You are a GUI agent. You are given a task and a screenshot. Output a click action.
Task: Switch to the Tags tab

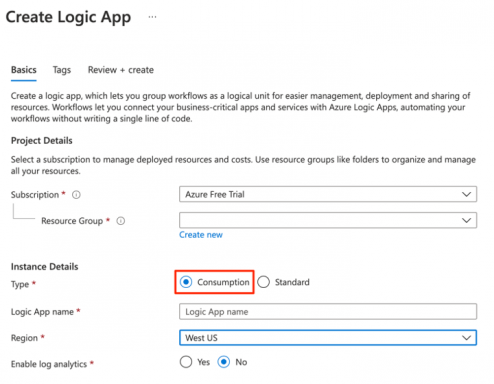click(62, 70)
